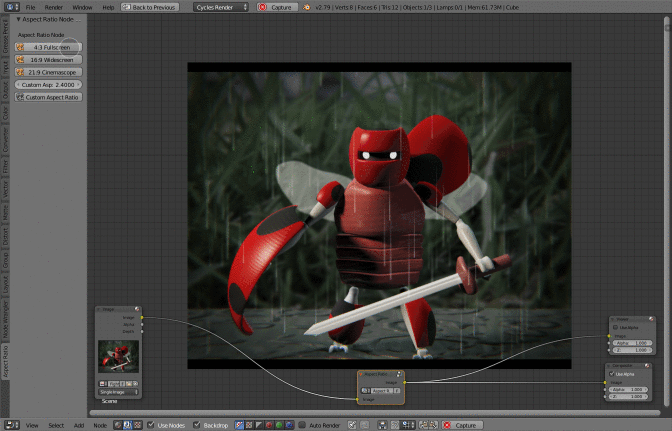This screenshot has width=672, height=431.
Task: Click the Composite node preview sphere icon
Action: (x=647, y=365)
